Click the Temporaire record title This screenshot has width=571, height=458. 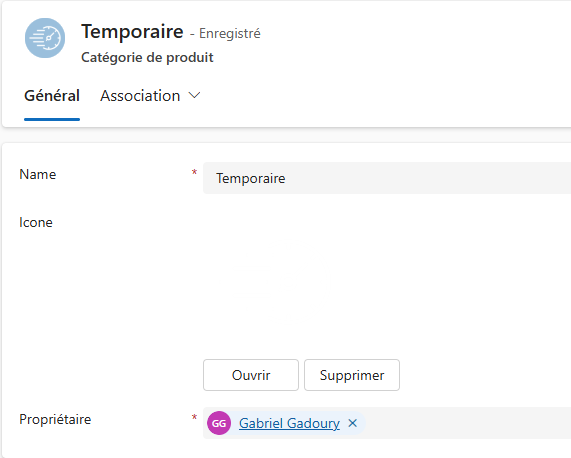click(132, 32)
